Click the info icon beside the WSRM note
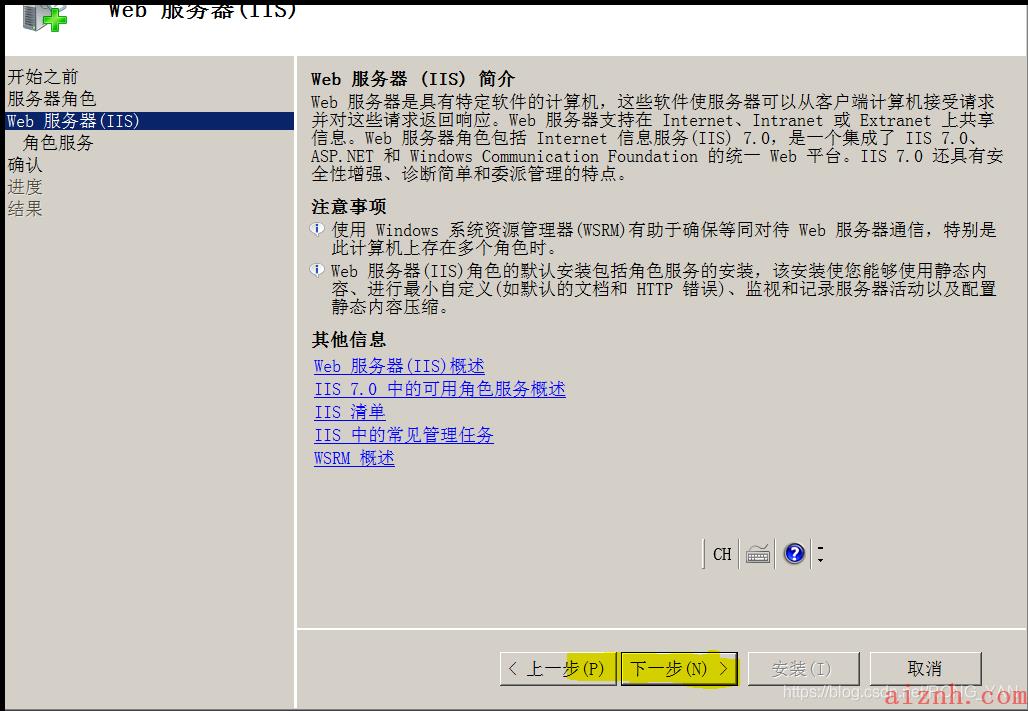This screenshot has height=711, width=1028. pos(317,229)
